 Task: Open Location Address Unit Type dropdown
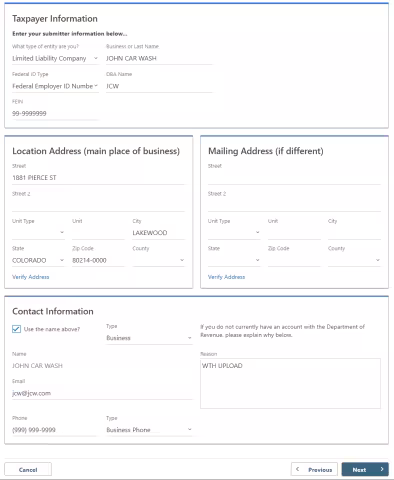(38, 232)
